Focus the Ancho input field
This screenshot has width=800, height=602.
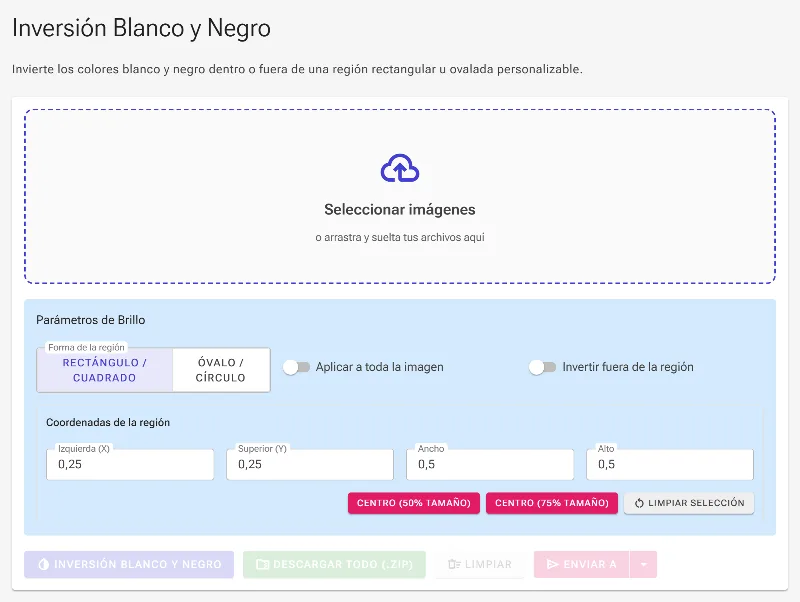pyautogui.click(x=490, y=464)
